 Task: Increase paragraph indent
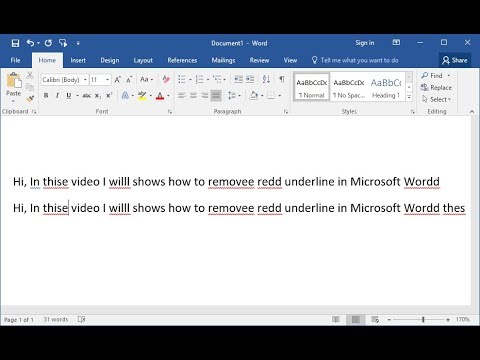point(250,79)
